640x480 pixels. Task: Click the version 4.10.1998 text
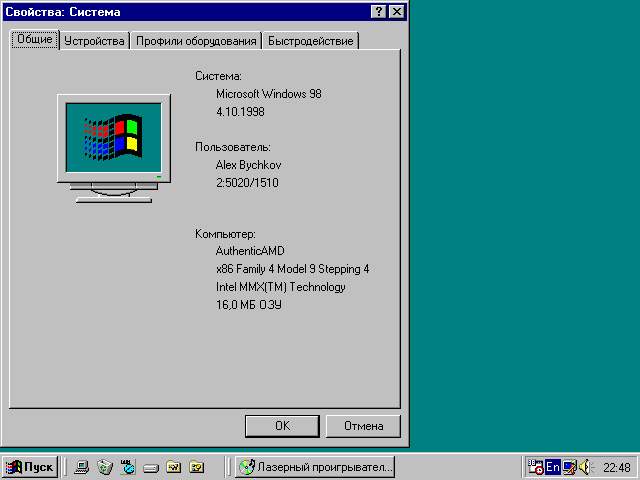click(x=240, y=112)
